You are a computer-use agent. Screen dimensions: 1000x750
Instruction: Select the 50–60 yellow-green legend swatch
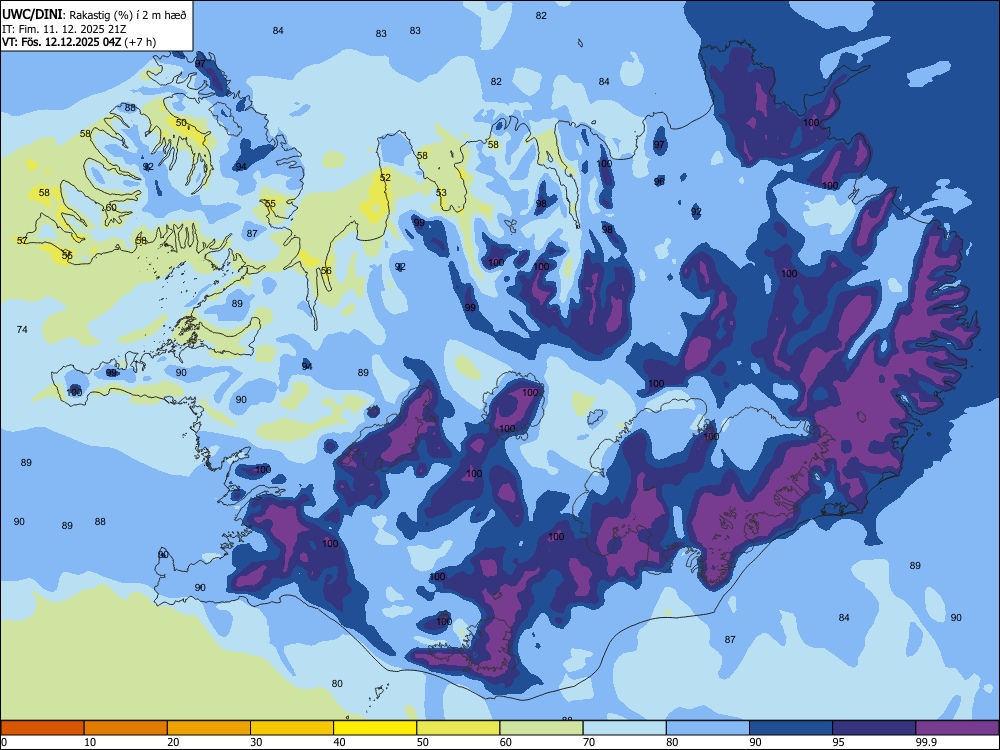(459, 728)
